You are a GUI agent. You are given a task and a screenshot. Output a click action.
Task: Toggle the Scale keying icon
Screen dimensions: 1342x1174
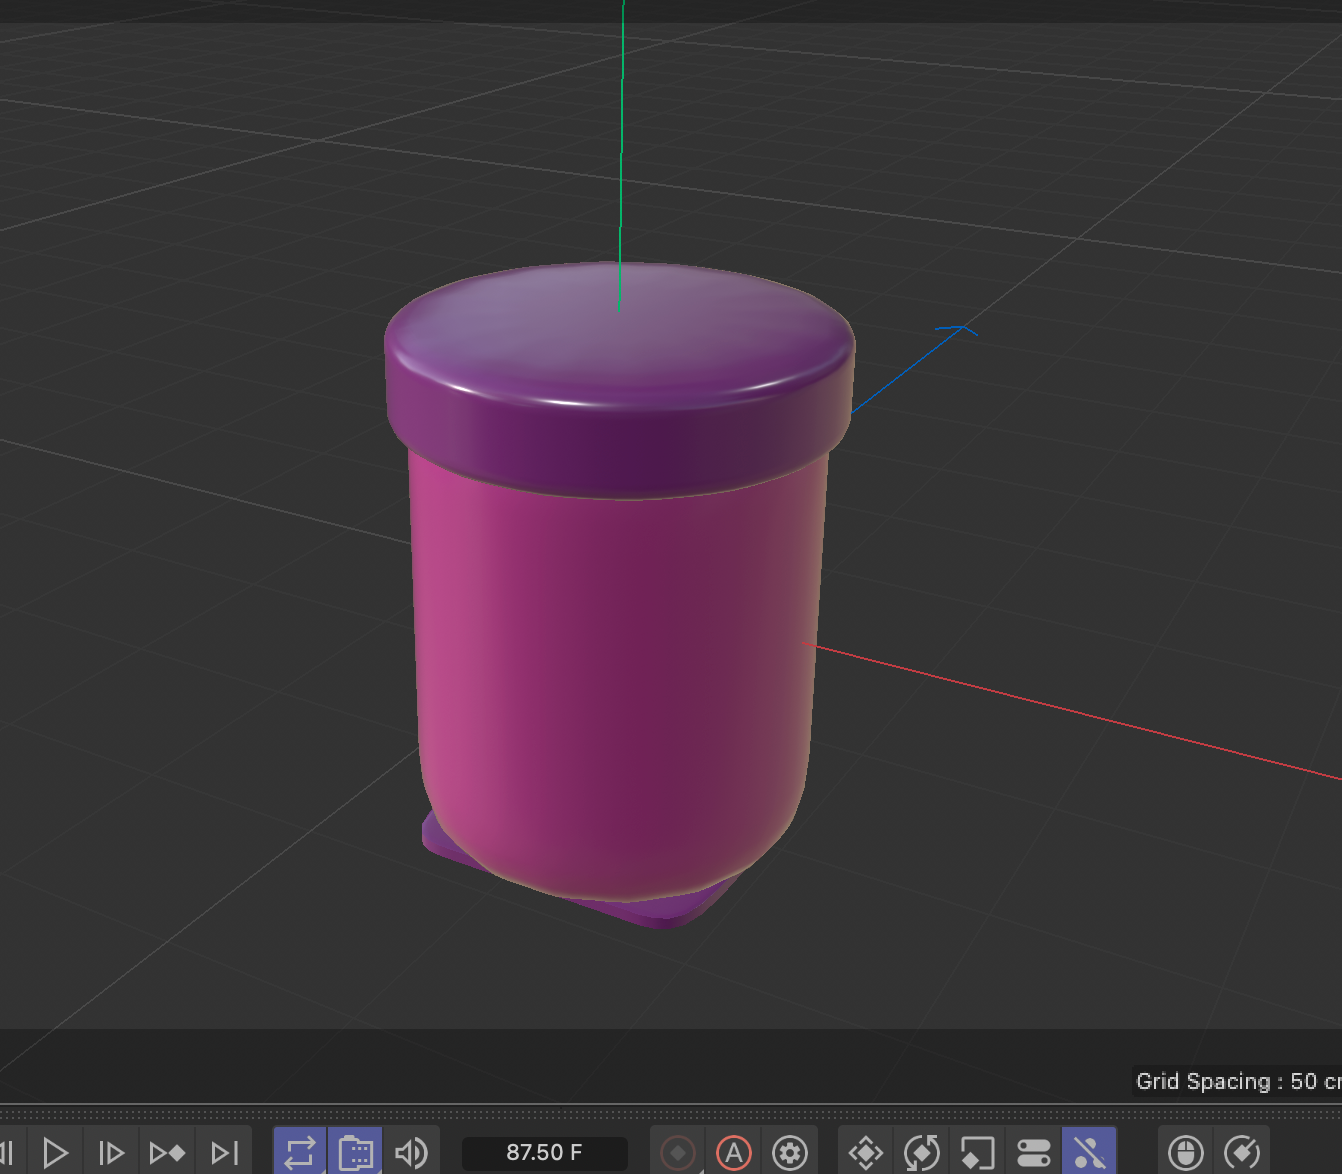pos(977,1153)
